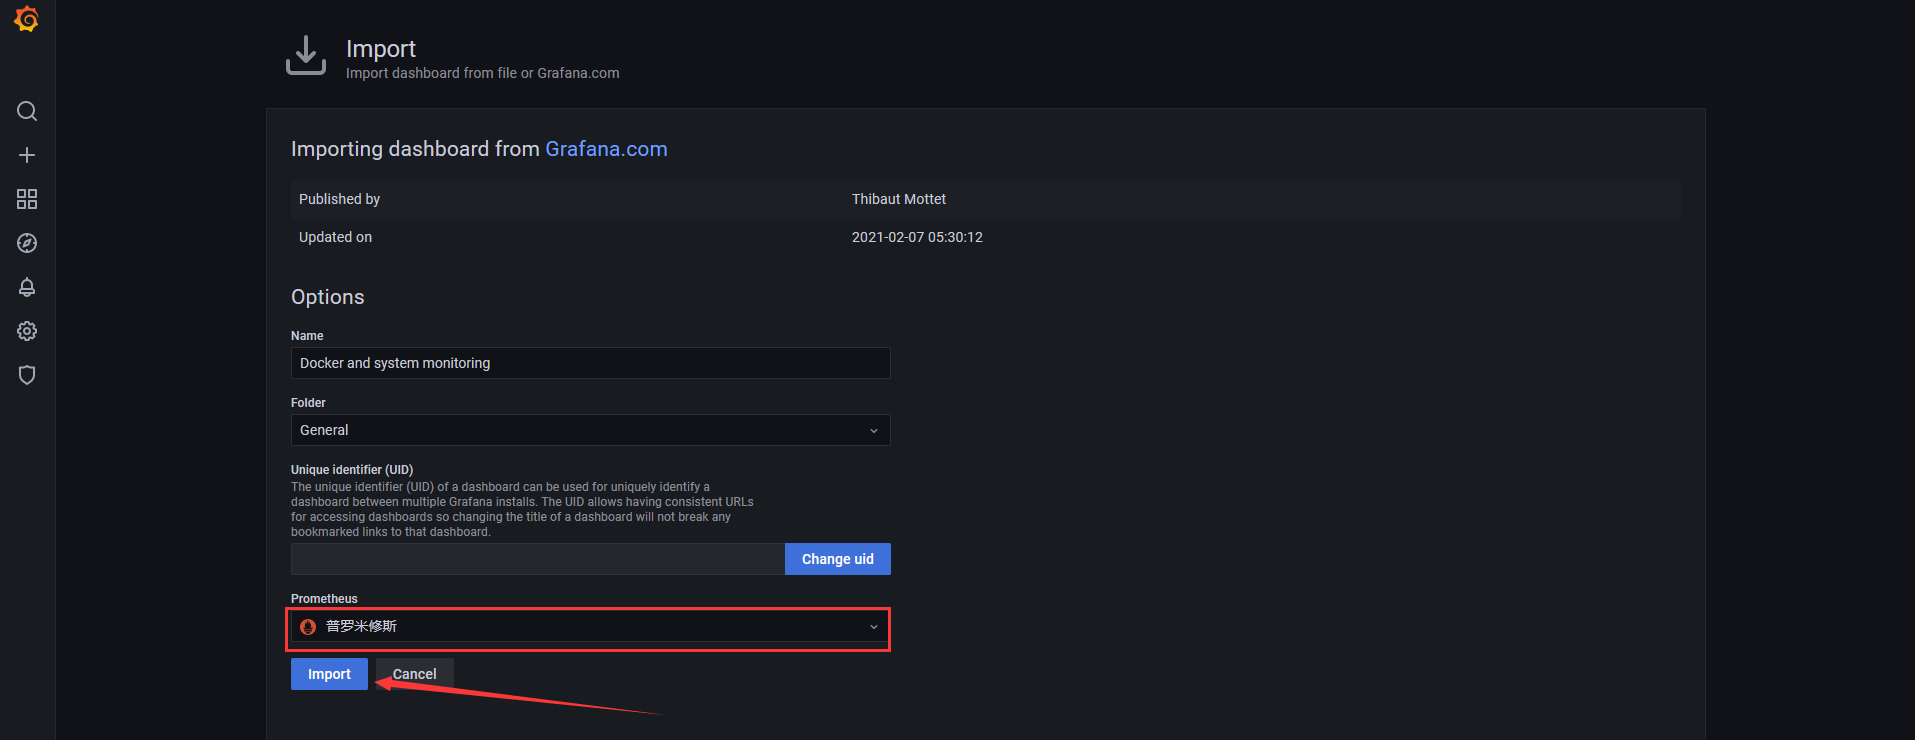Viewport: 1915px width, 740px height.
Task: Click the Import download icon in header
Action: (x=306, y=55)
